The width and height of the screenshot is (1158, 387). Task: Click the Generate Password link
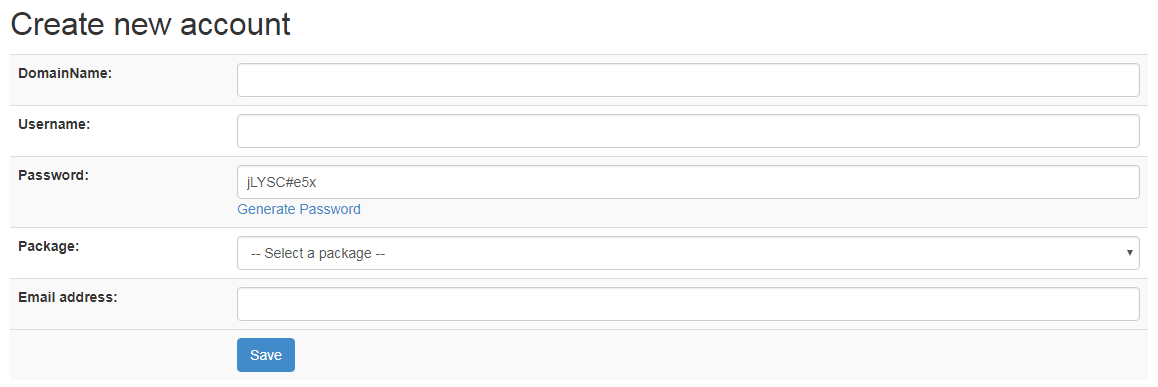pyautogui.click(x=299, y=209)
